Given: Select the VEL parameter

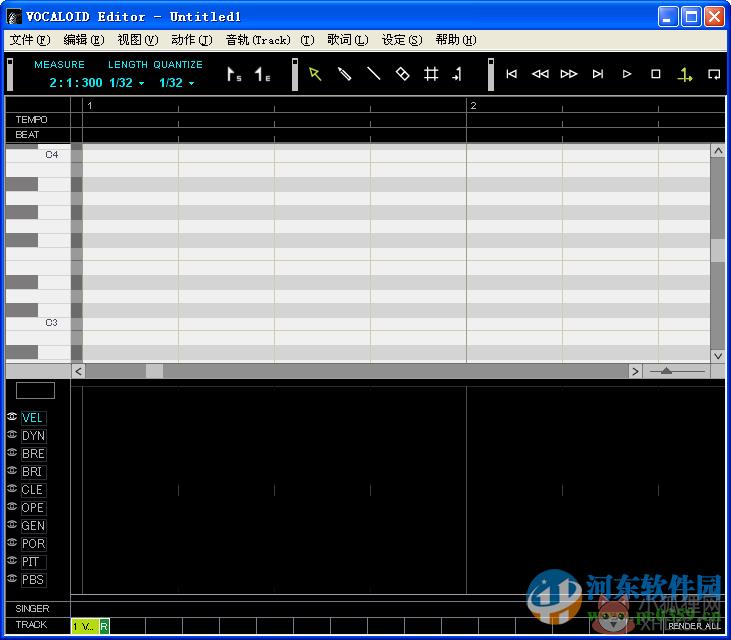Looking at the screenshot, I should click(34, 418).
